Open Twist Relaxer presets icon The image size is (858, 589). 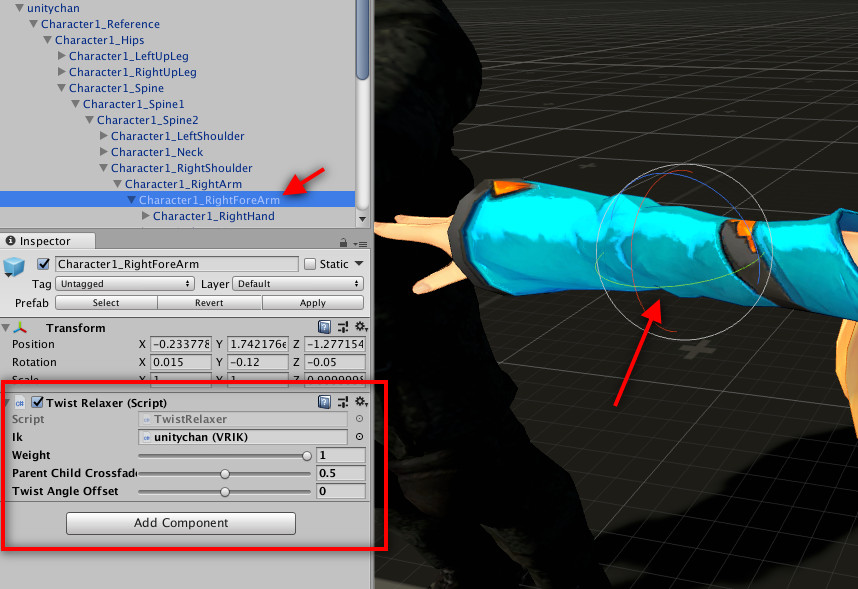click(343, 402)
